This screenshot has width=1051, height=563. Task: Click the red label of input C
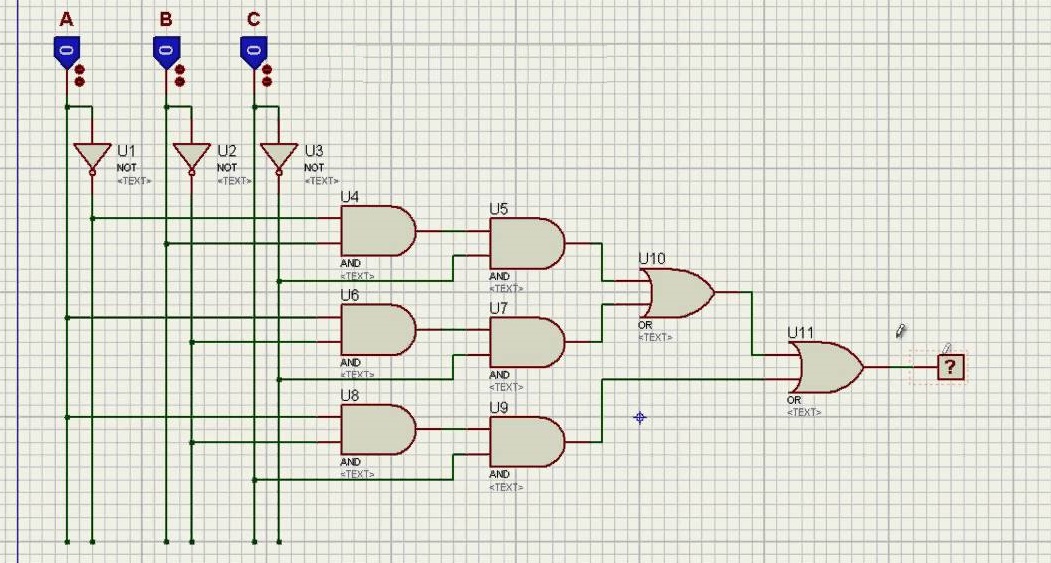[x=253, y=19]
